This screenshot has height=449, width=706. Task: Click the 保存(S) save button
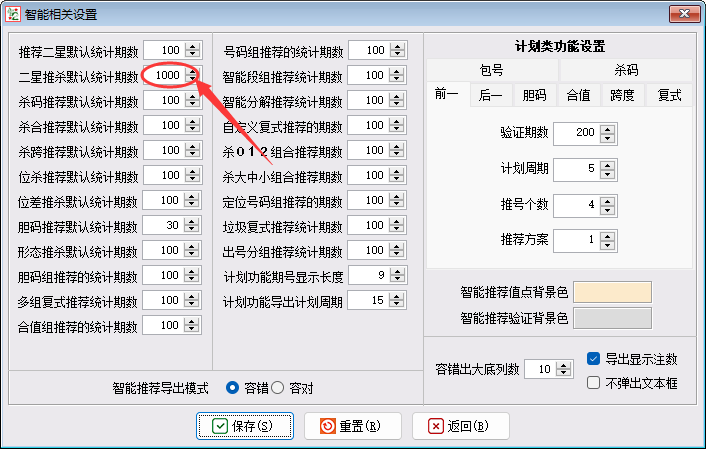click(245, 426)
